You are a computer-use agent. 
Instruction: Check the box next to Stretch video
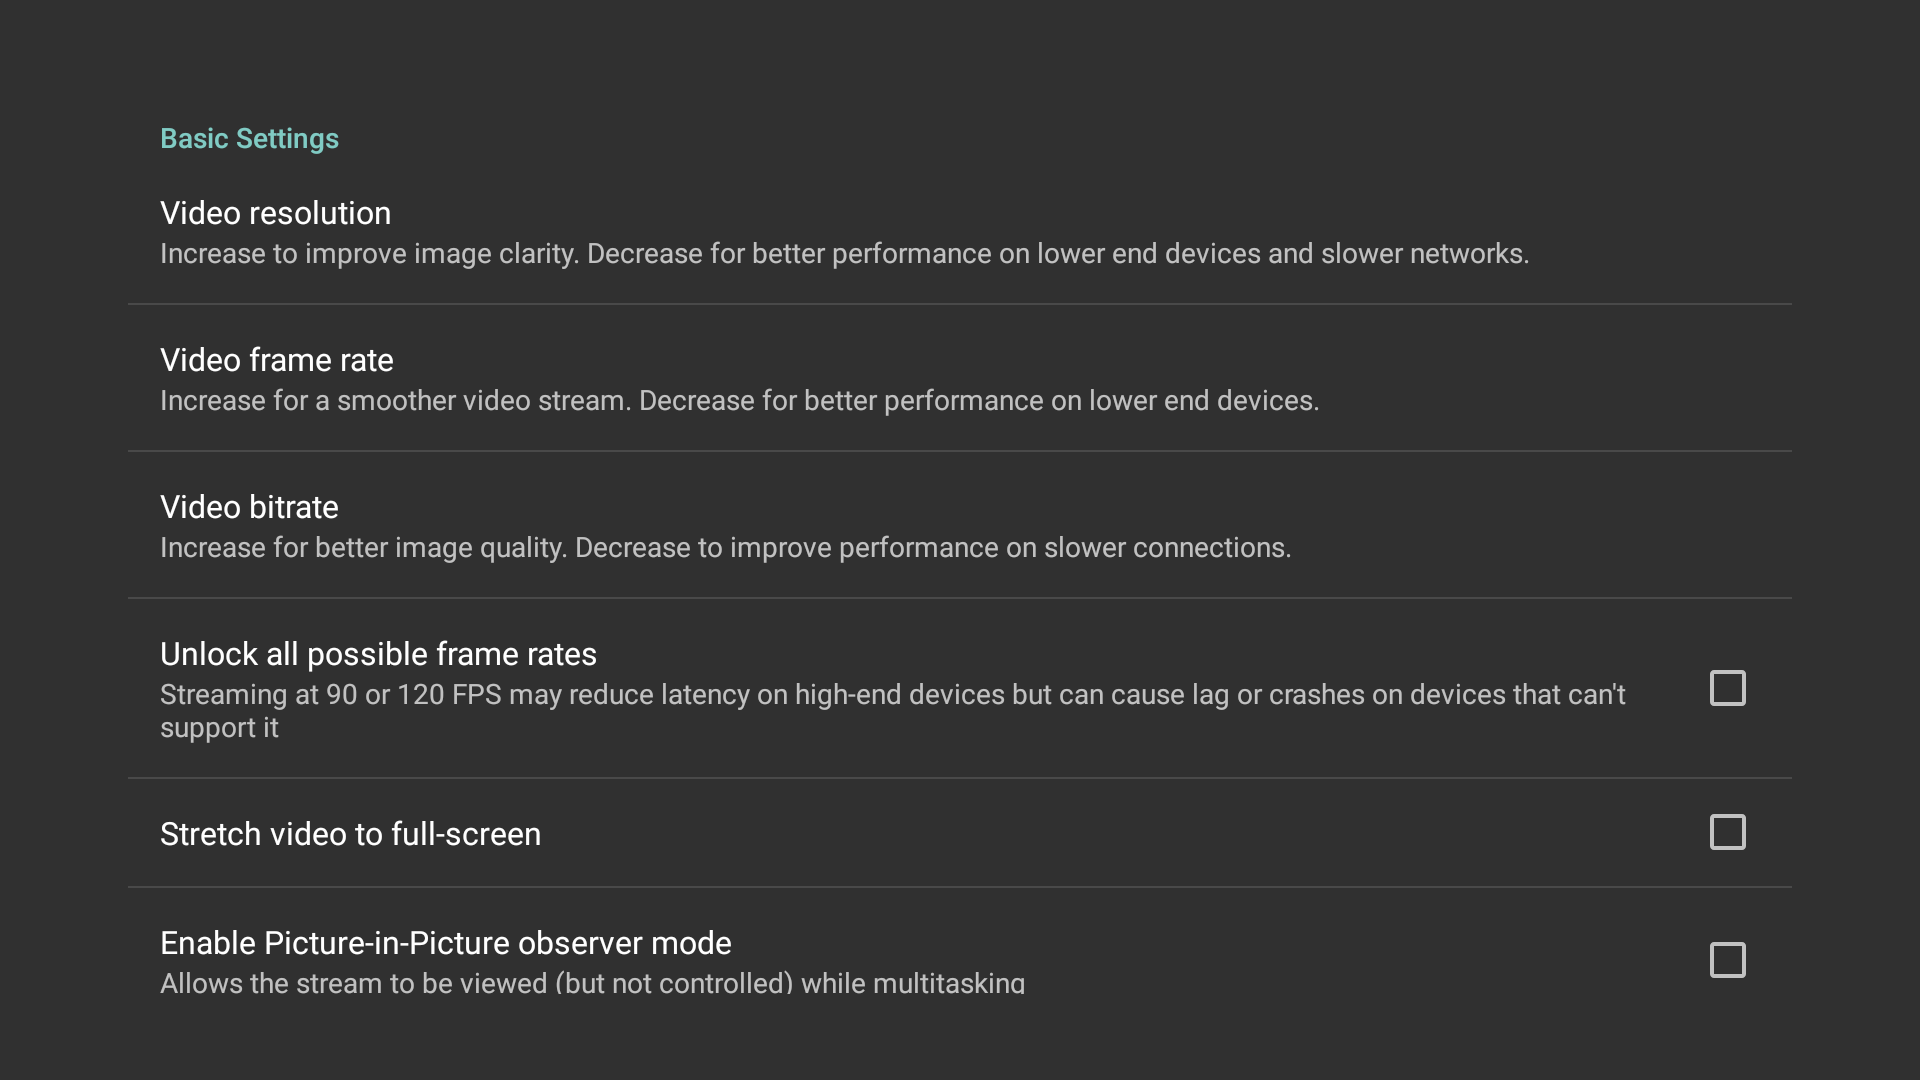1729,832
